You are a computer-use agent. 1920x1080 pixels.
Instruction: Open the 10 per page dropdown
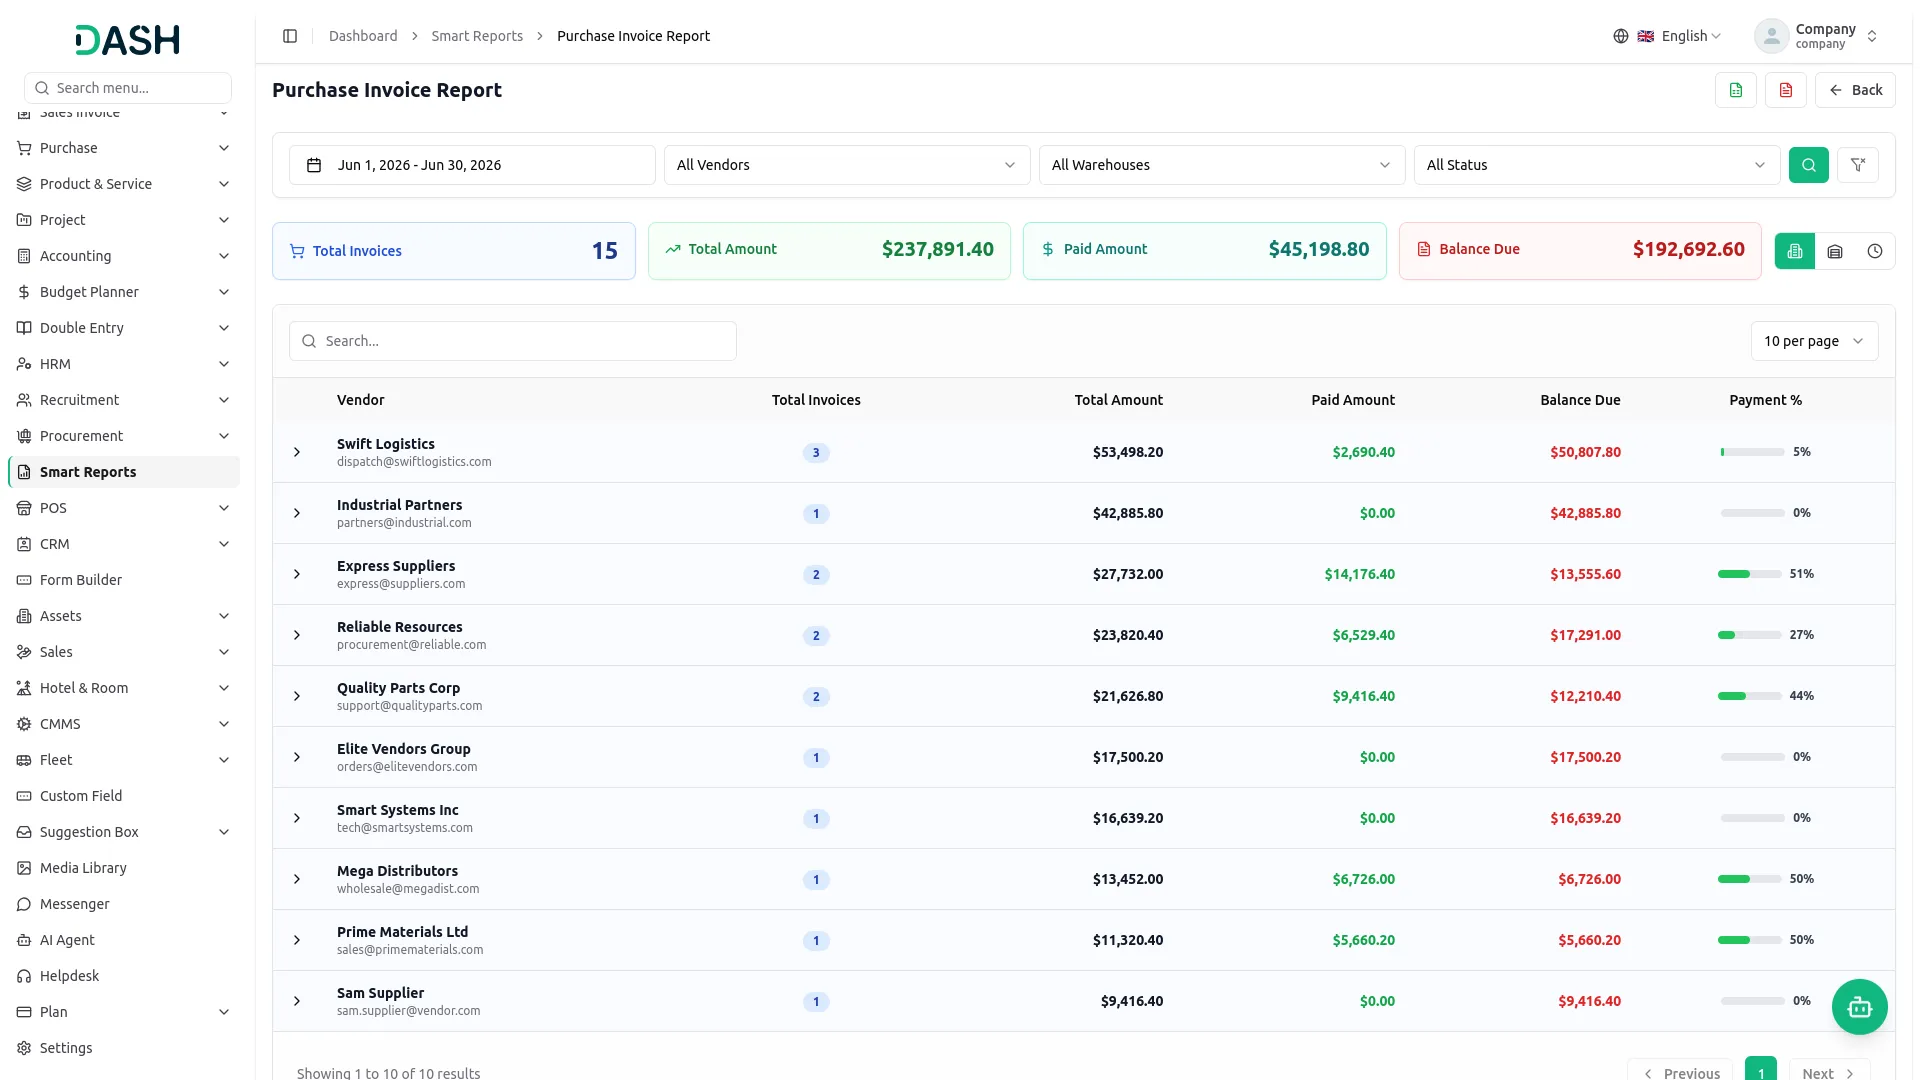1814,341
